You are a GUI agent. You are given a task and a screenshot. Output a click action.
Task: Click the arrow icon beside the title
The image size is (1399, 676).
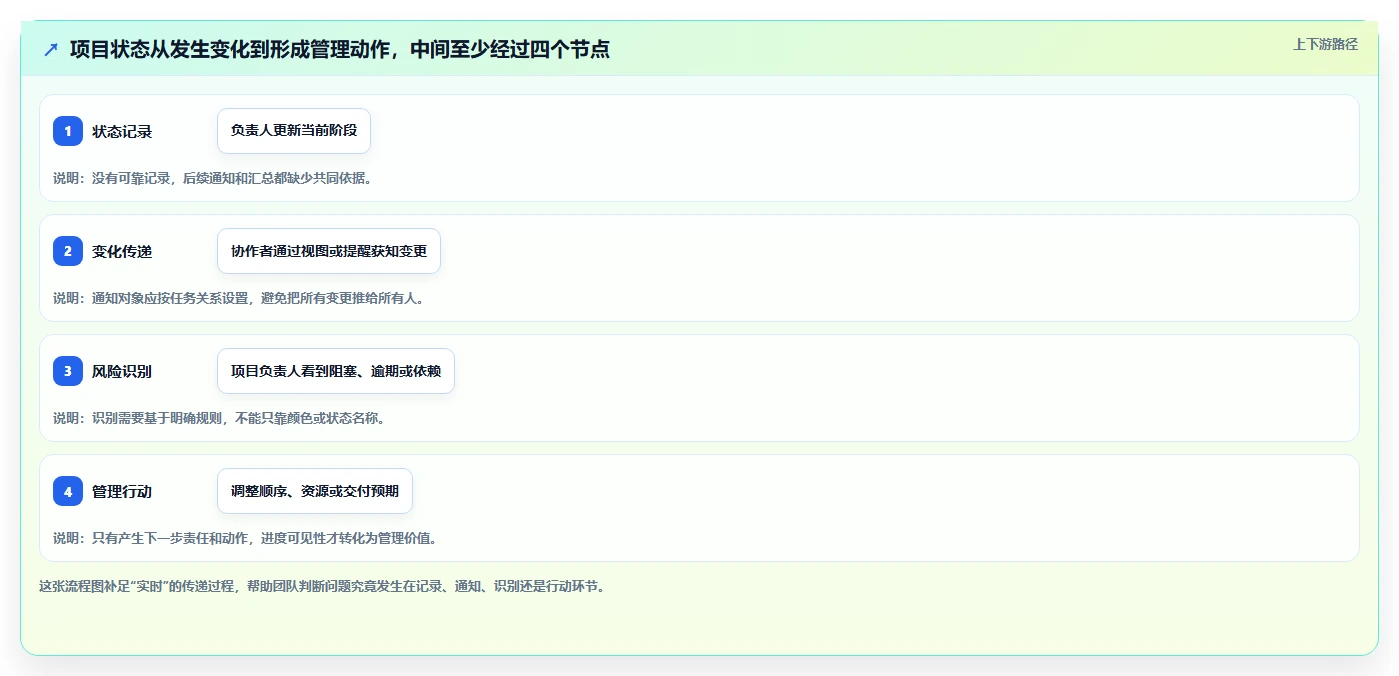tap(51, 49)
